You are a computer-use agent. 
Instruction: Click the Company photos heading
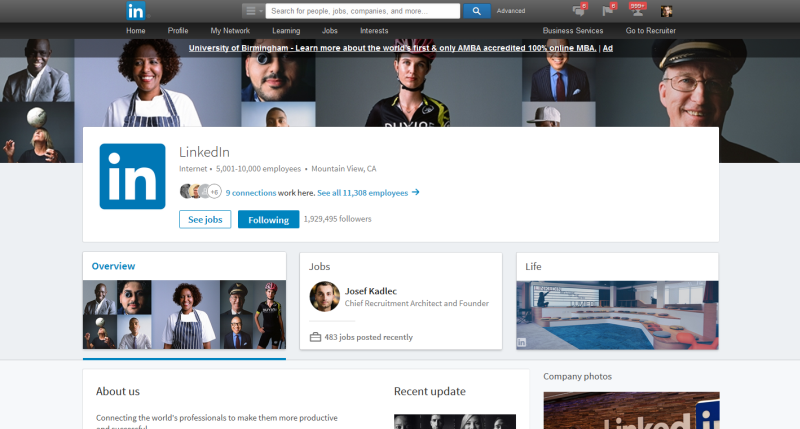[578, 376]
